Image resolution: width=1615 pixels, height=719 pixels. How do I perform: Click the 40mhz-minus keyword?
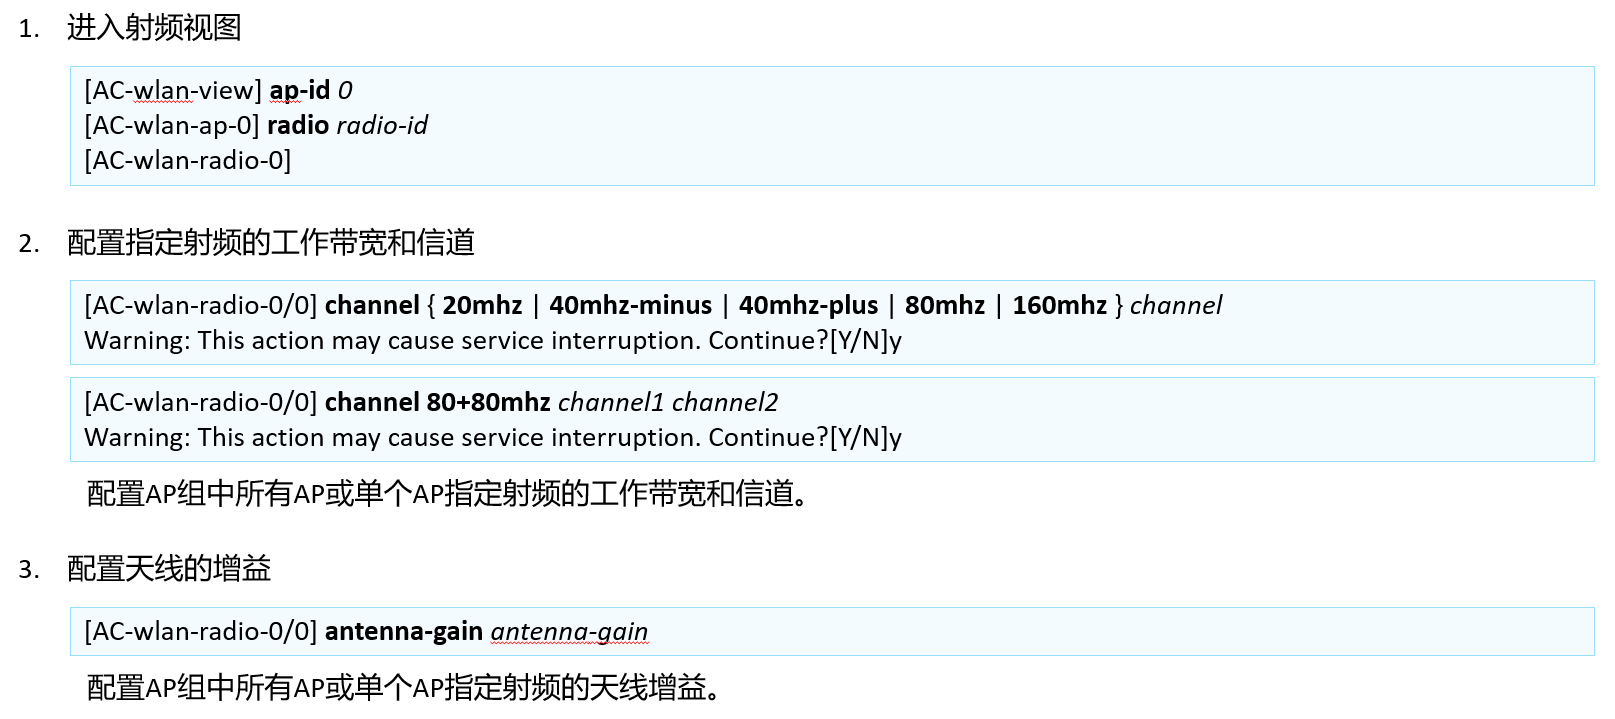pos(630,306)
